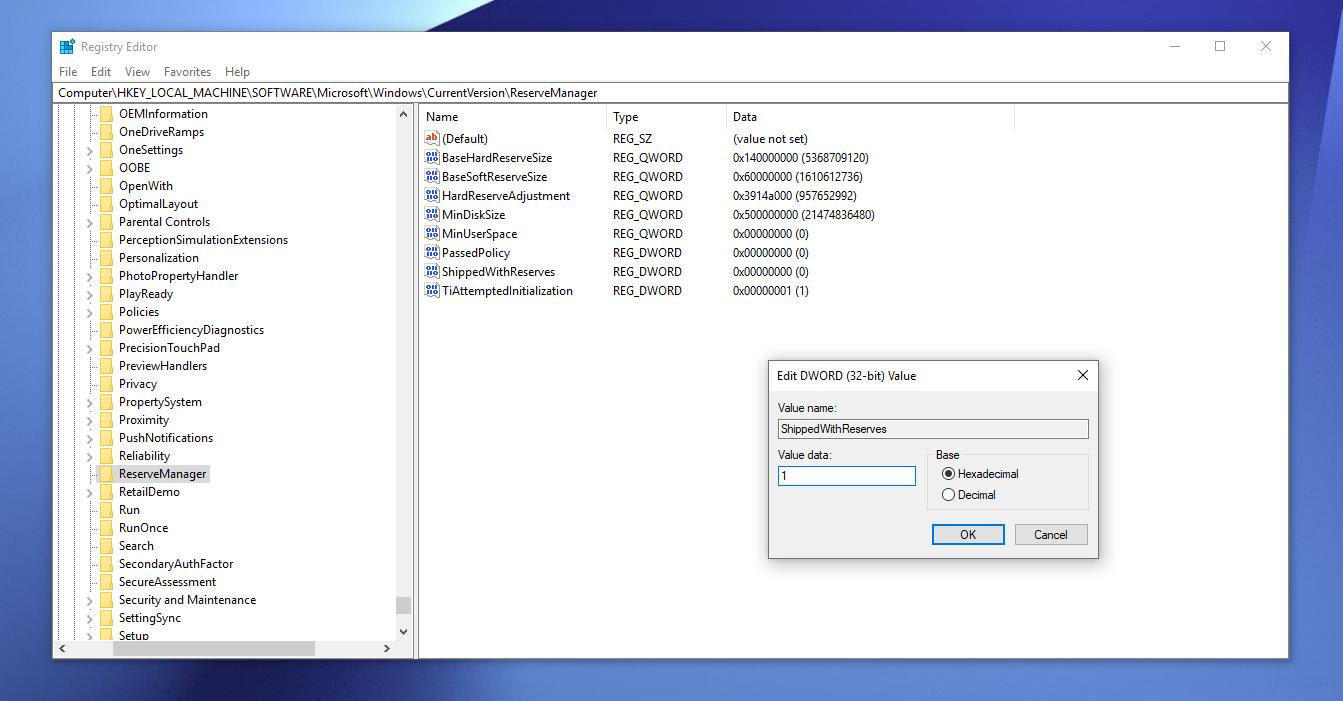1343x701 pixels.
Task: Click the Privacy folder icon
Action: (x=105, y=384)
